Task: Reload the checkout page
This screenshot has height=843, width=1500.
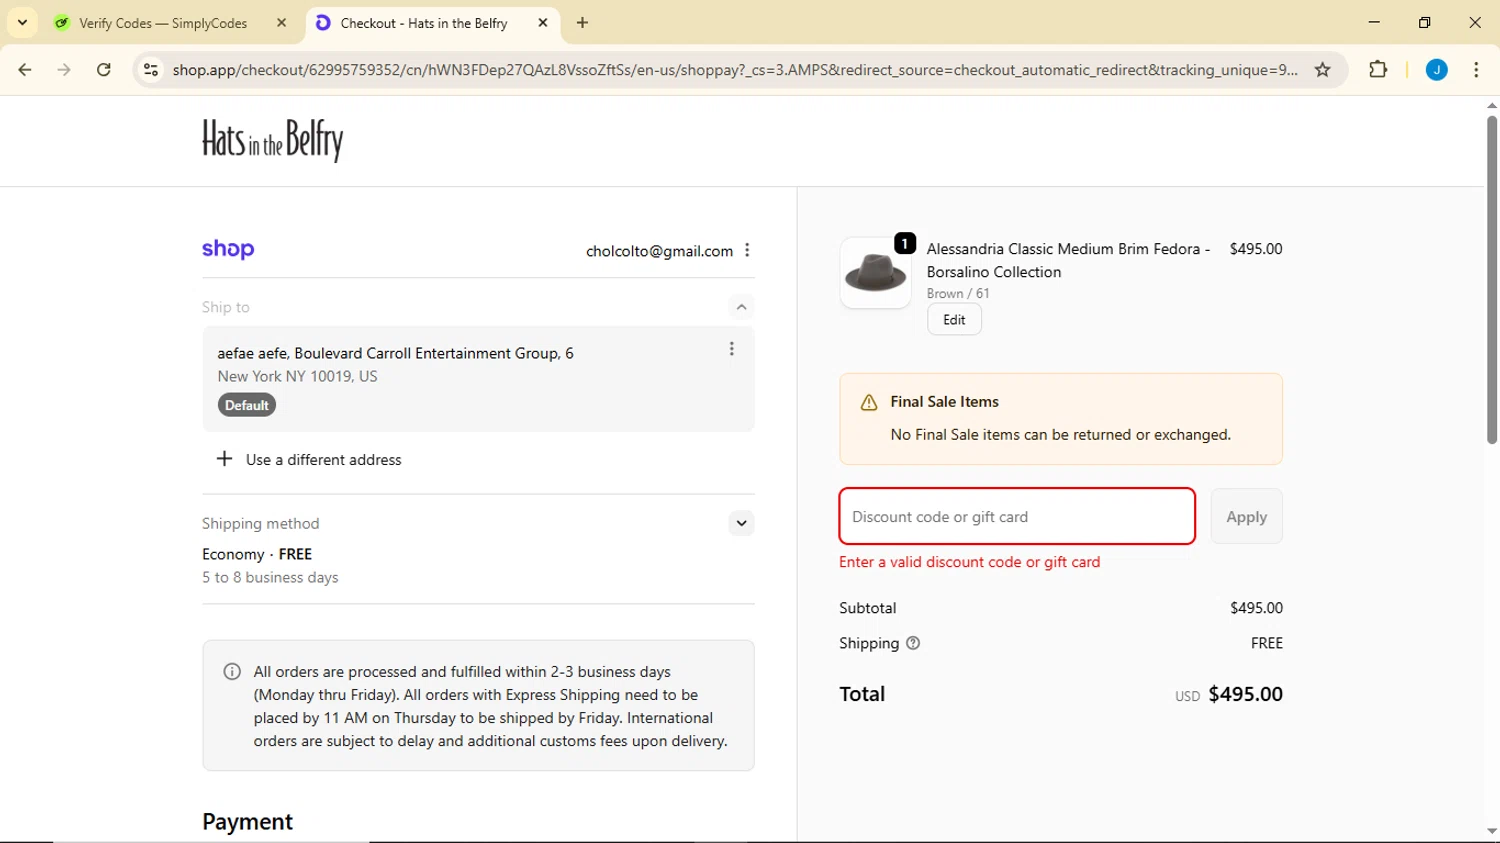Action: pos(104,70)
